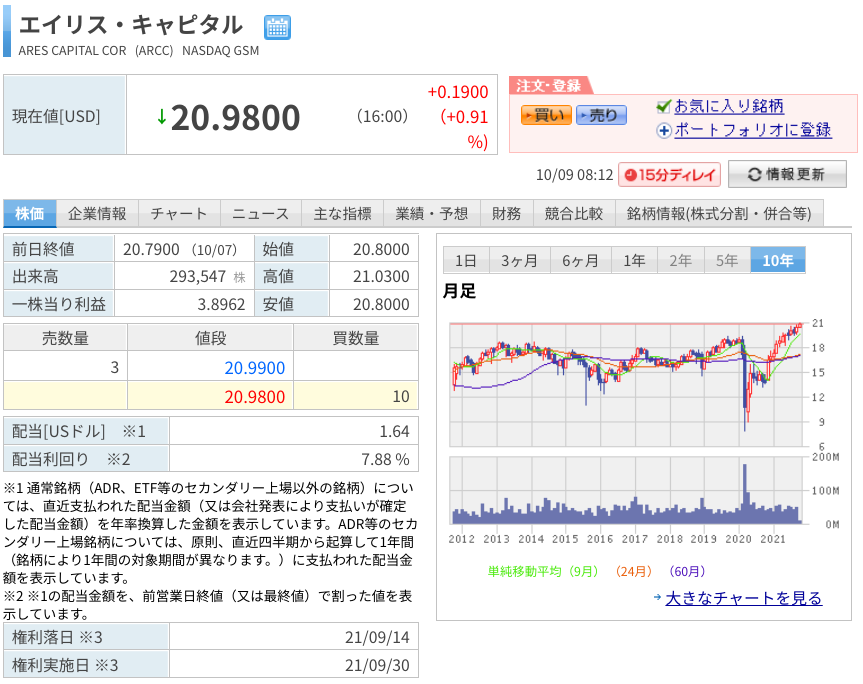
Task: Open the 業績・予想 tab
Action: 432,214
